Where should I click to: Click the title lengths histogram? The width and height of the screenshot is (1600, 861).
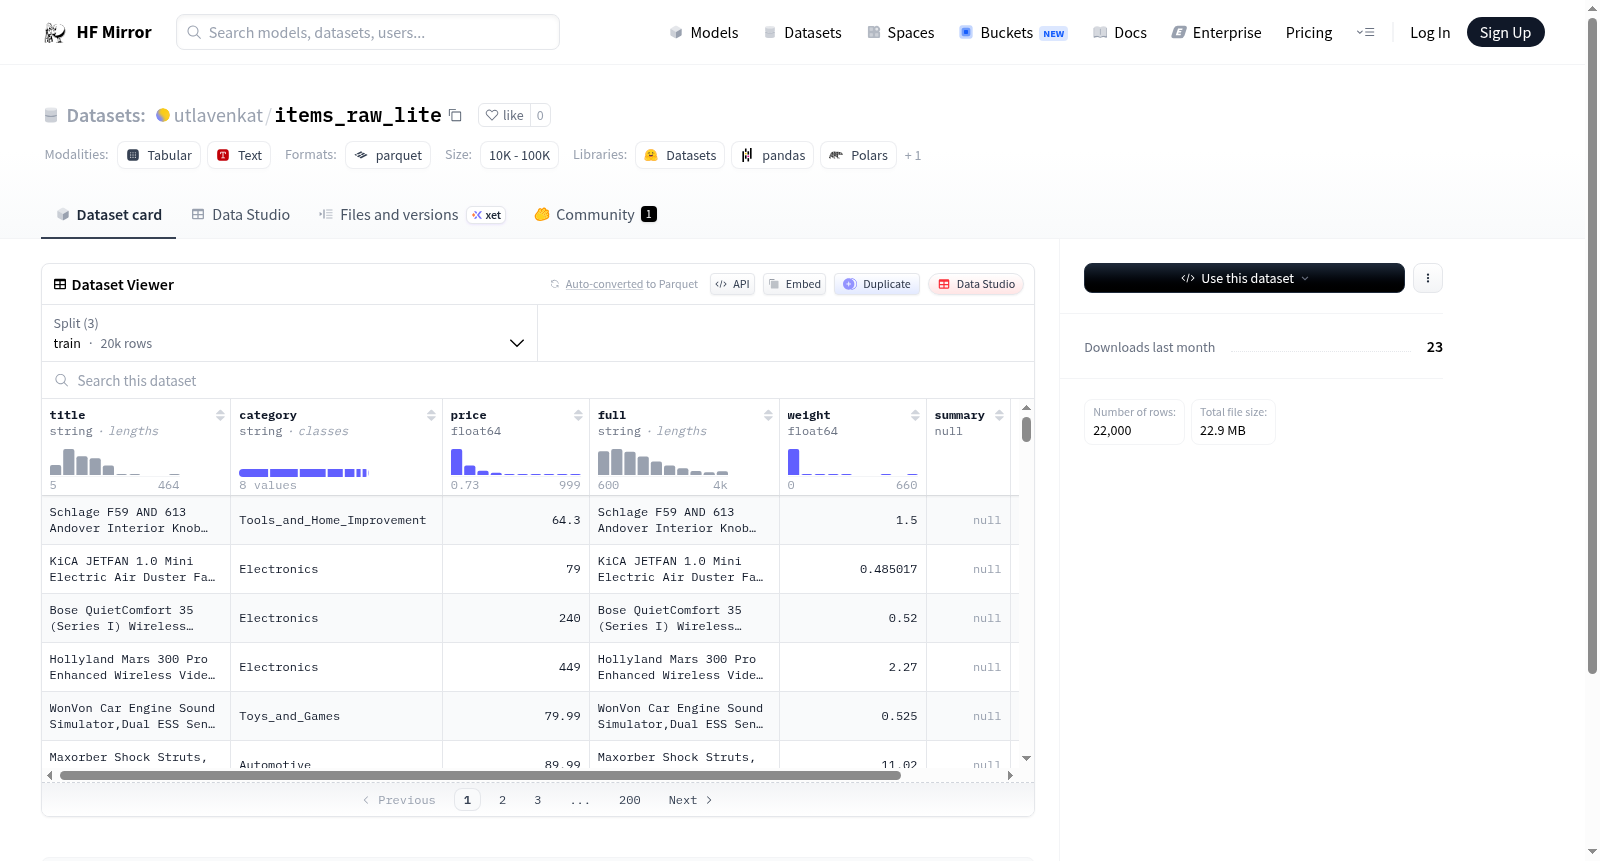pyautogui.click(x=115, y=462)
